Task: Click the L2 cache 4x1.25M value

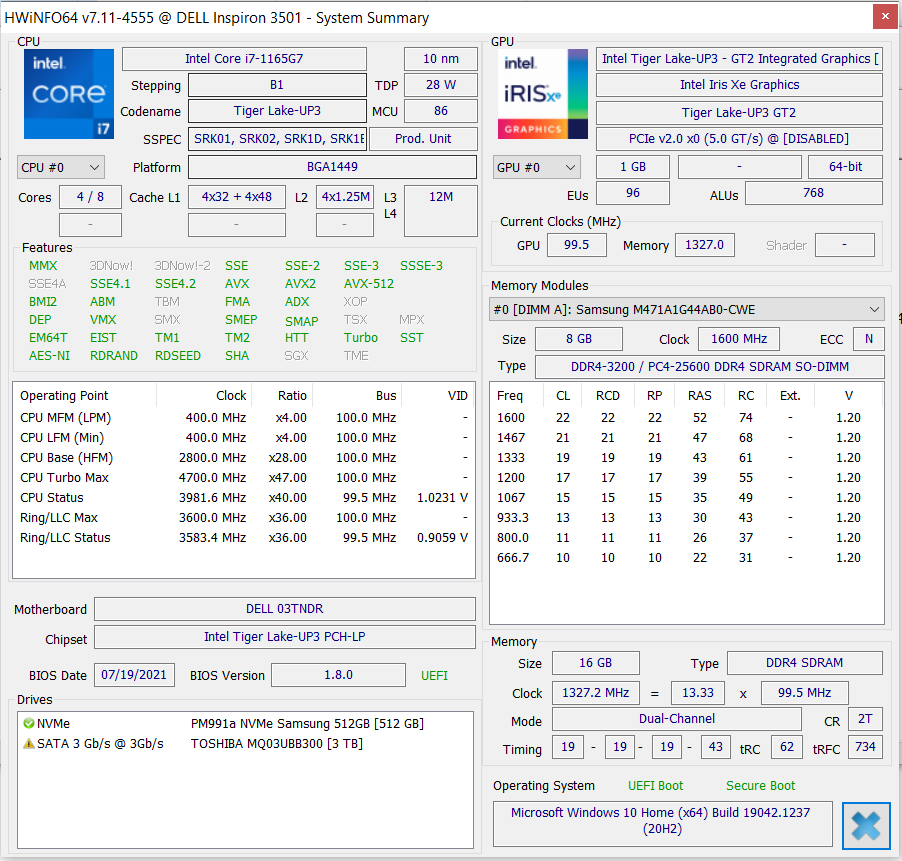Action: 345,197
